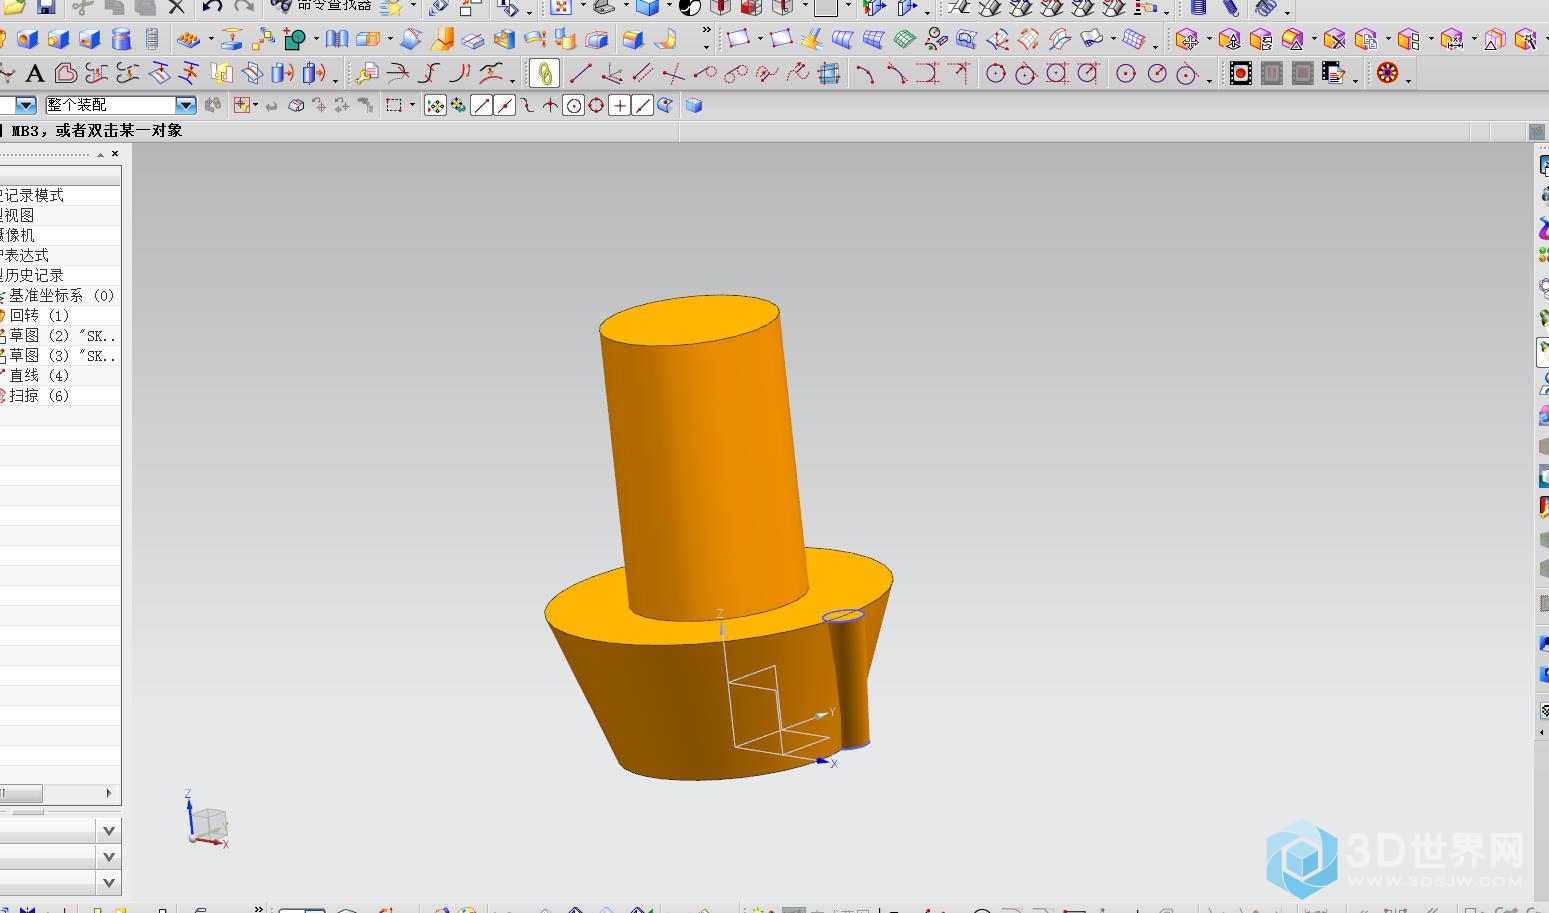Click the view triad orientation cube
The image size is (1549, 913).
[208, 822]
